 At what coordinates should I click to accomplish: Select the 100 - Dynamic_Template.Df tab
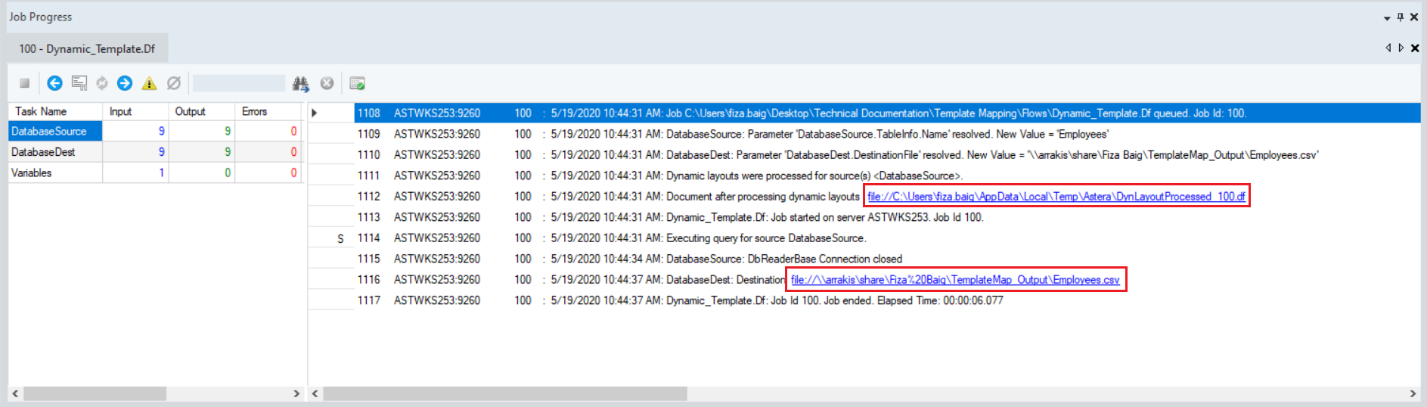click(x=88, y=48)
